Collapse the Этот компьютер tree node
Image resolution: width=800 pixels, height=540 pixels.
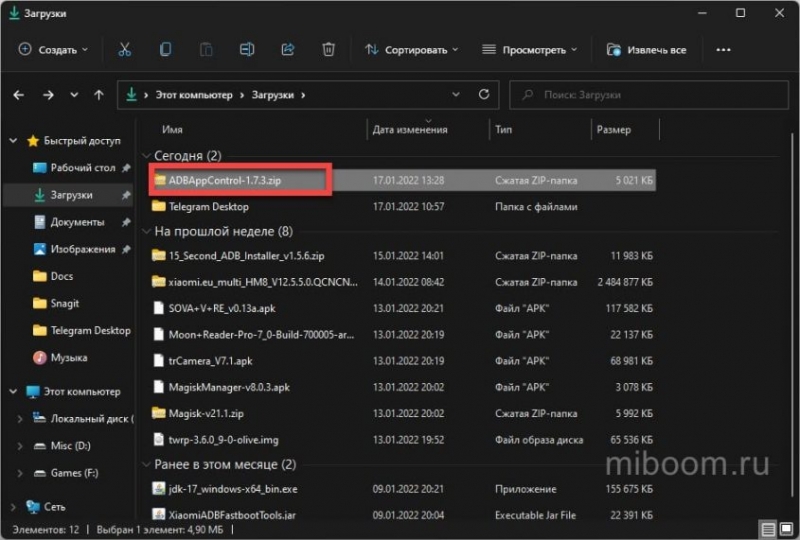click(13, 392)
